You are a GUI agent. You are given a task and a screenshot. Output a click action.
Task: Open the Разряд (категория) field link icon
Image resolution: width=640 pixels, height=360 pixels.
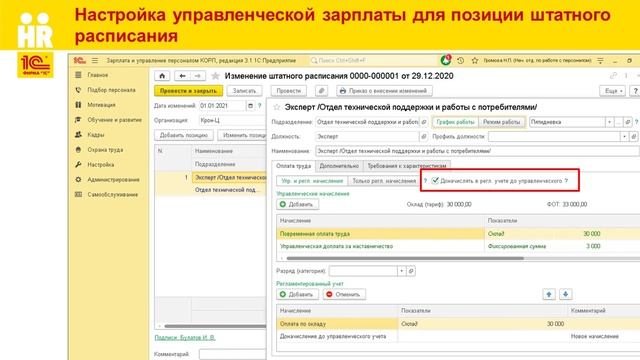pyautogui.click(x=411, y=271)
